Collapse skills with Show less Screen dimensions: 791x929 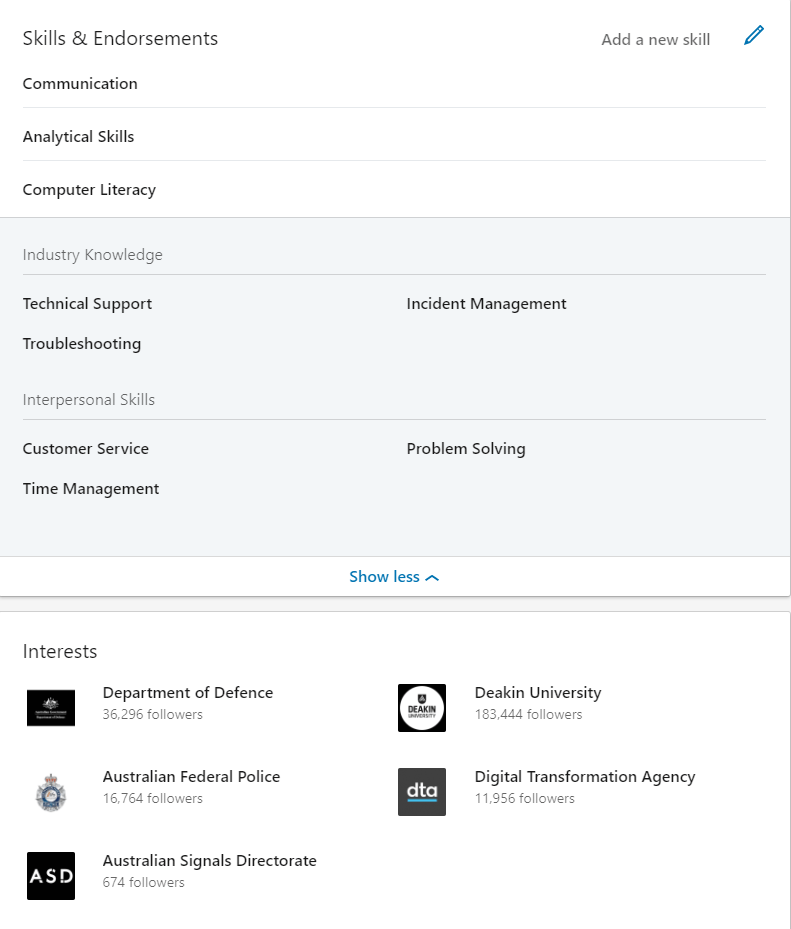pyautogui.click(x=394, y=577)
